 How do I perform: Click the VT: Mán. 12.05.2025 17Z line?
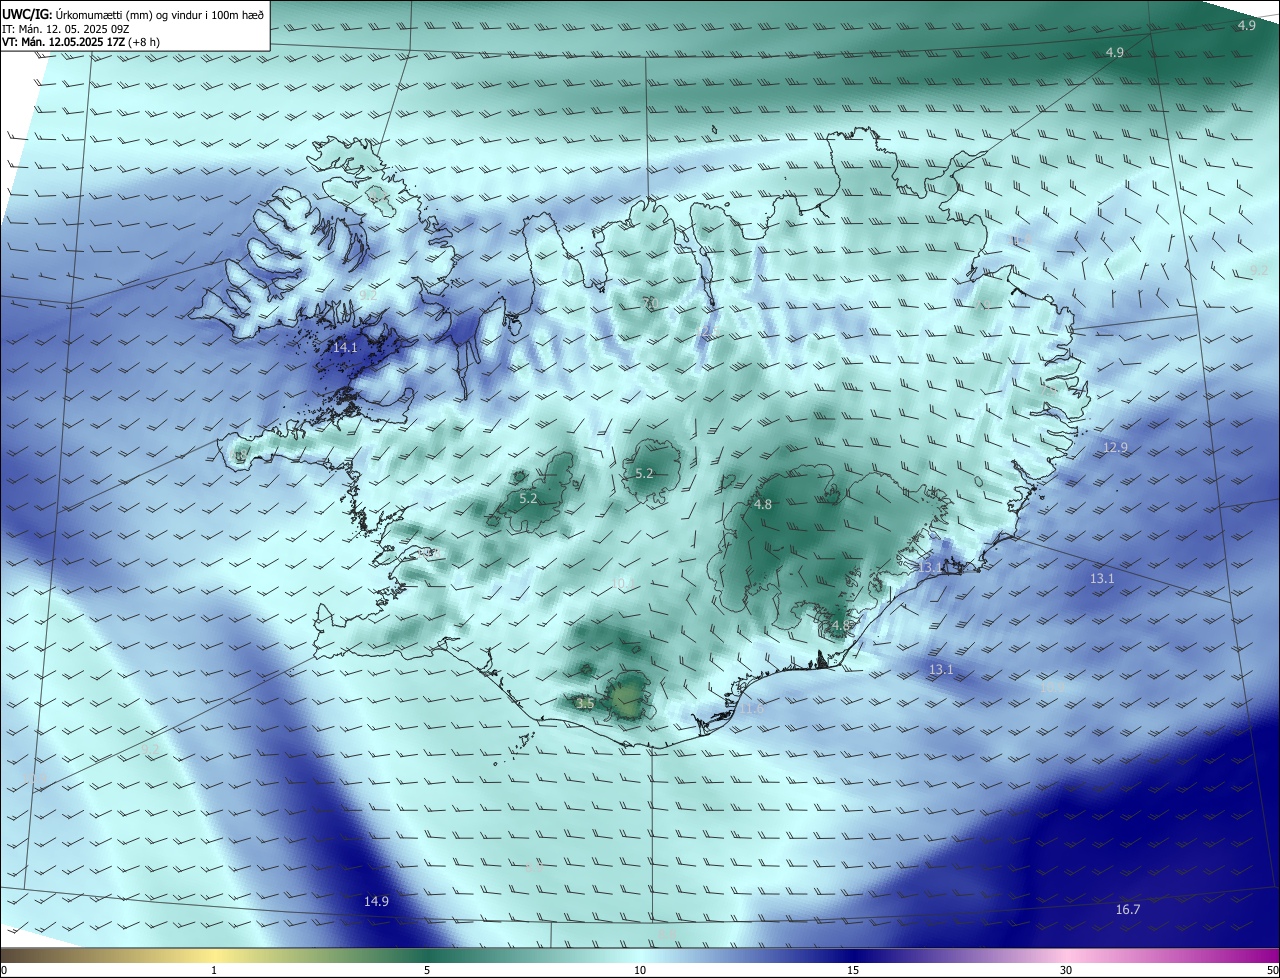pos(80,42)
